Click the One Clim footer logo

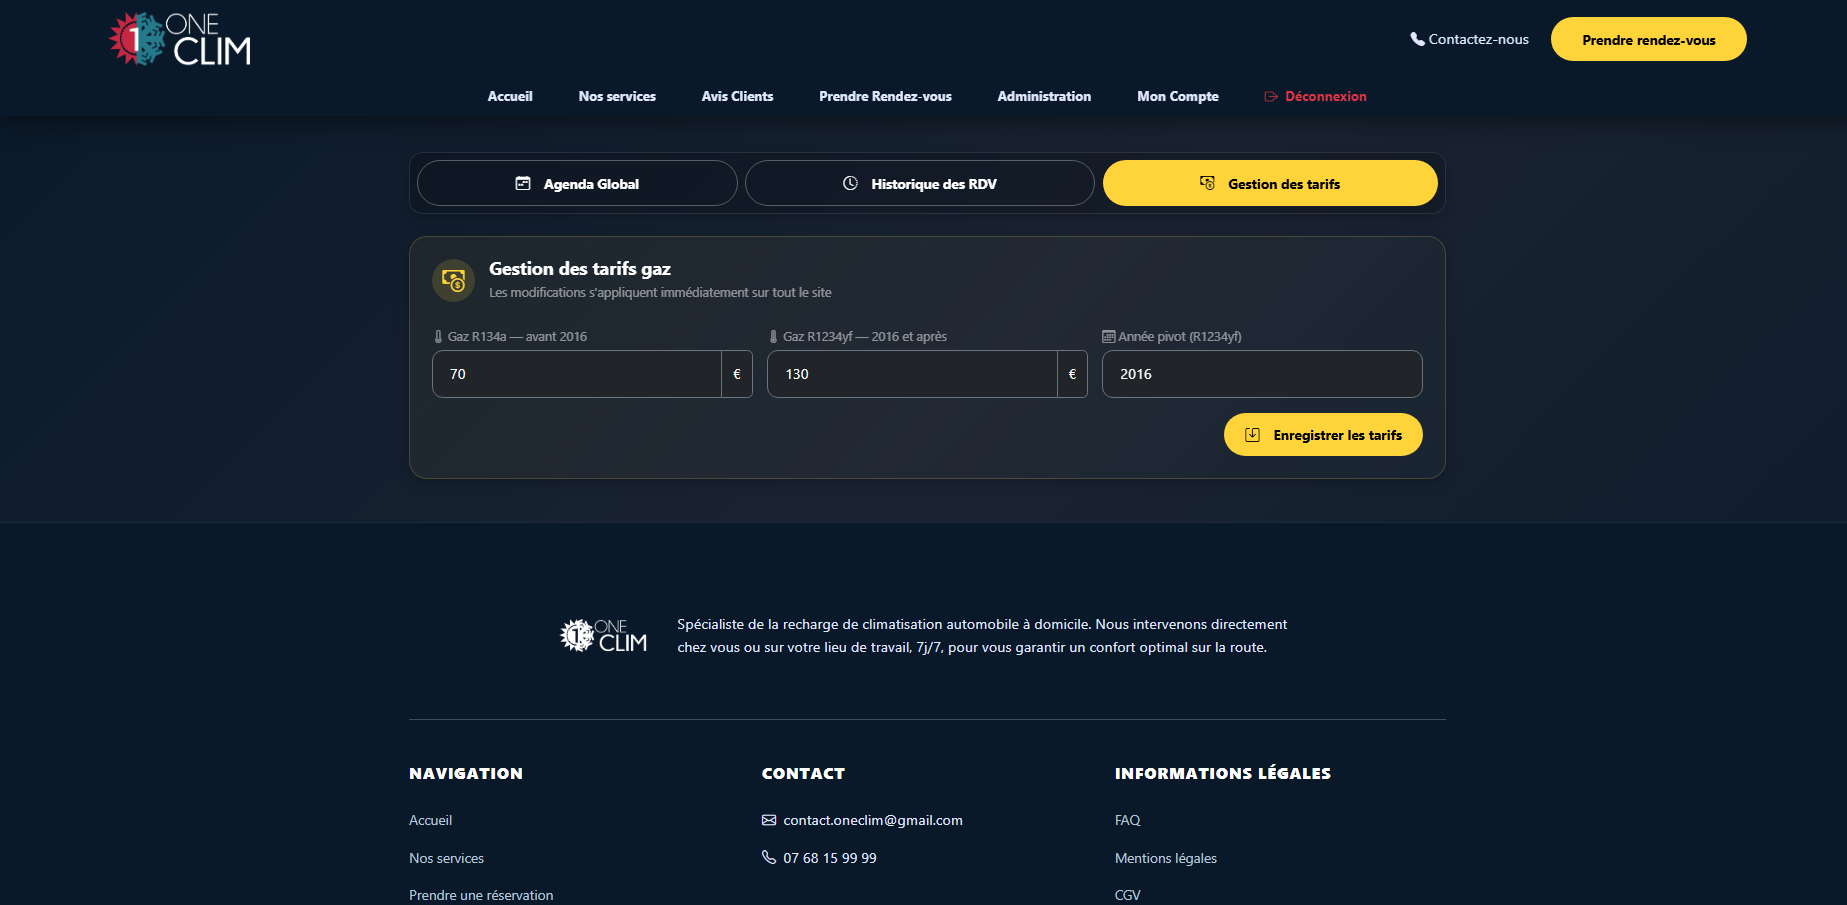click(x=604, y=636)
